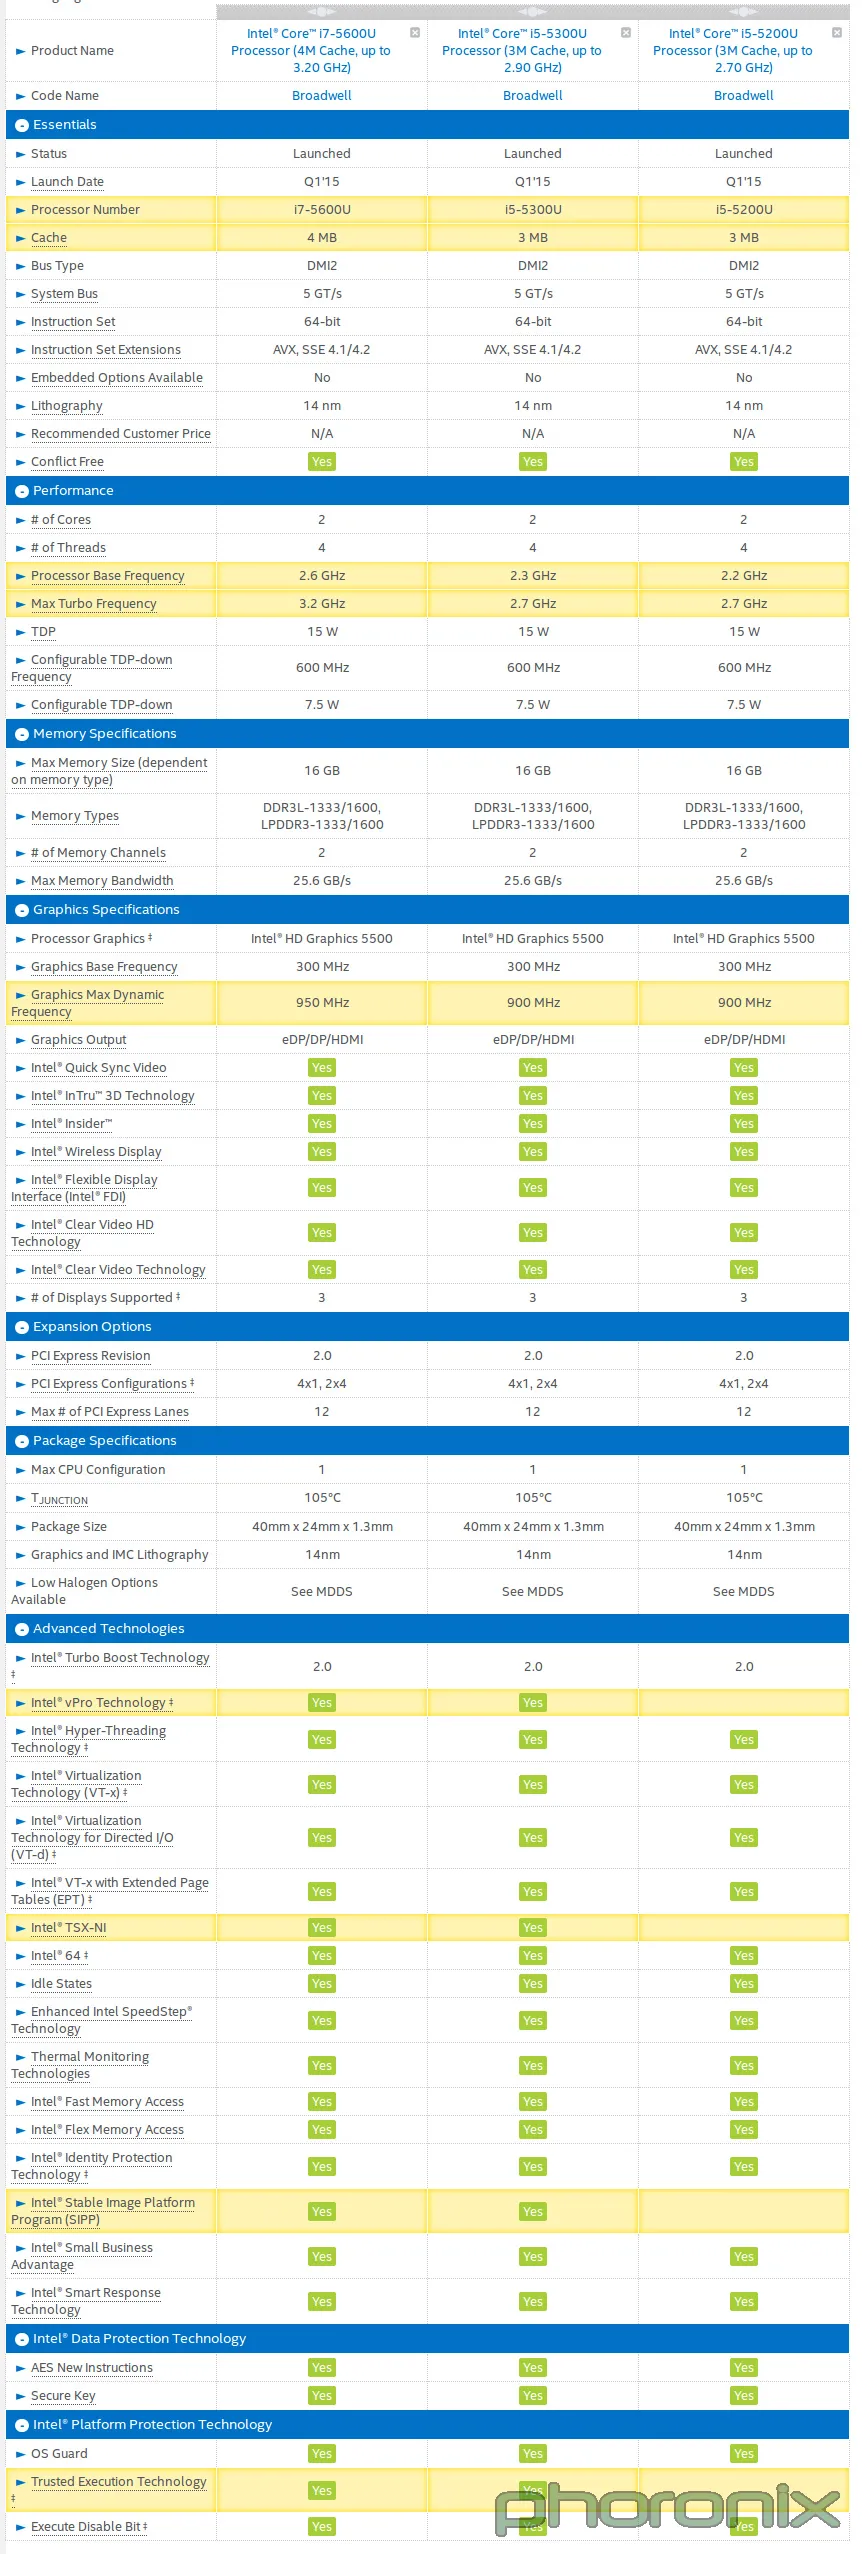Screen dimensions: 862x2554
Task: Click the OS Guard row label
Action: click(x=59, y=2454)
